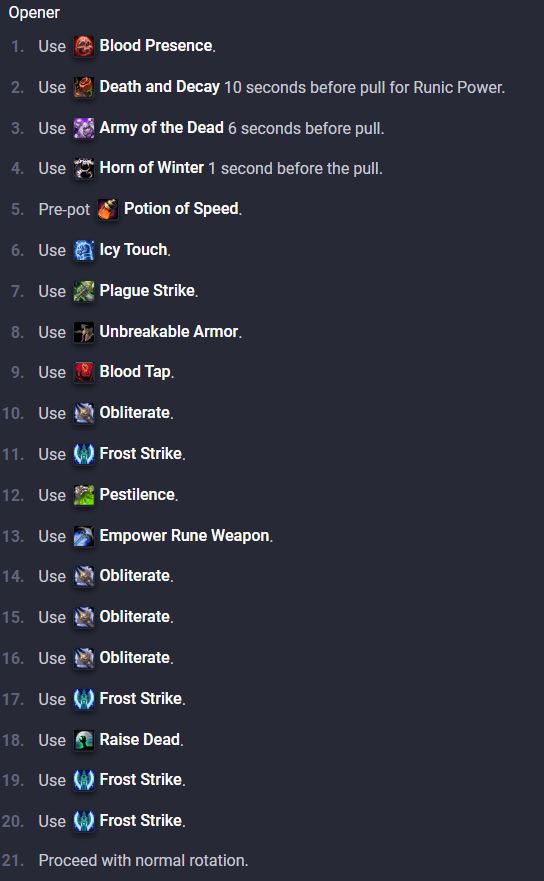Viewport: 544px width, 881px height.
Task: Click the Plague Strike spell icon
Action: pos(84,291)
